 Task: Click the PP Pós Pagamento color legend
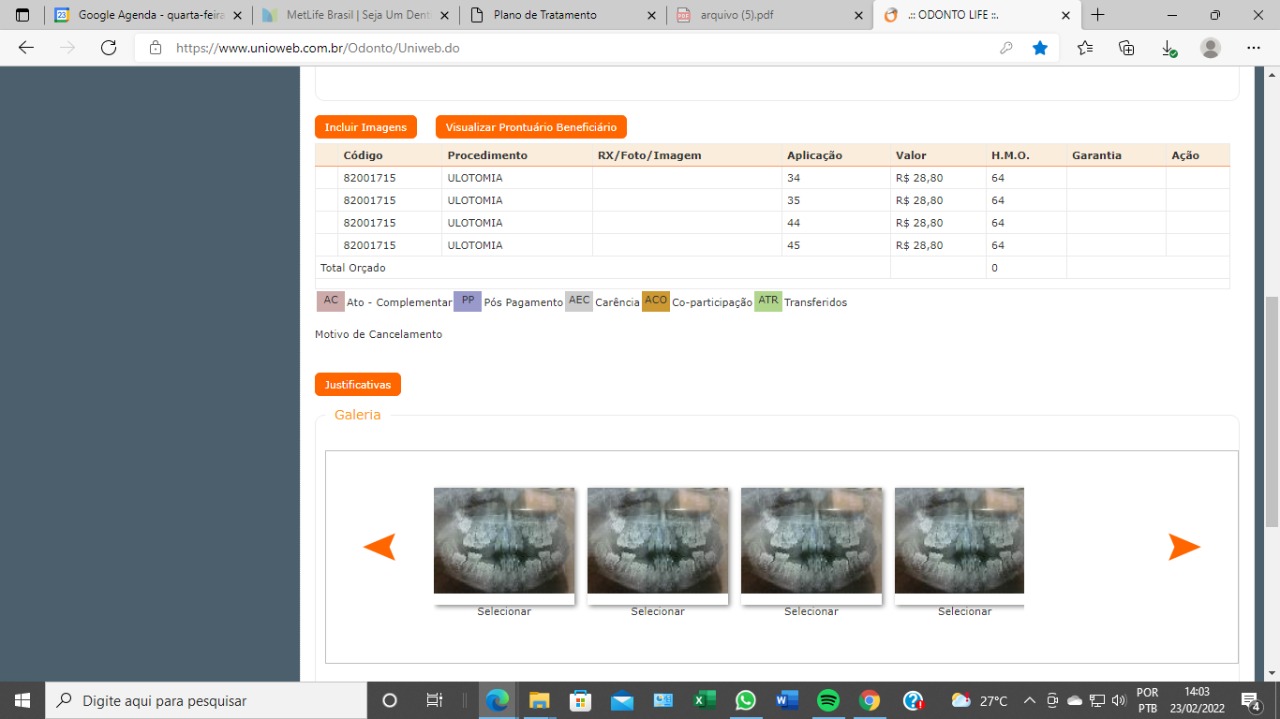click(468, 301)
